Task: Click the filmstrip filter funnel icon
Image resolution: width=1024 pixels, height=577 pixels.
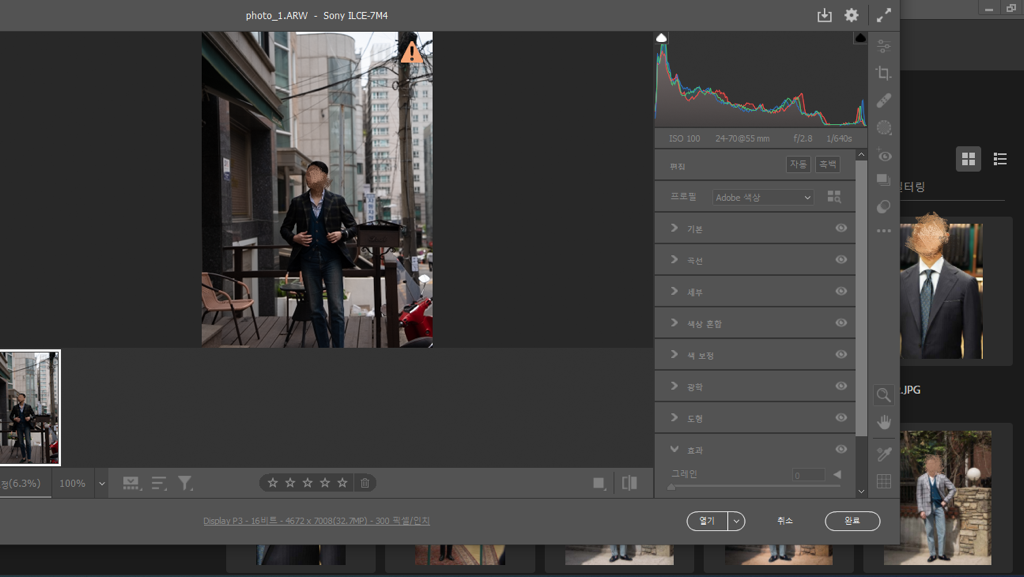Action: [185, 483]
